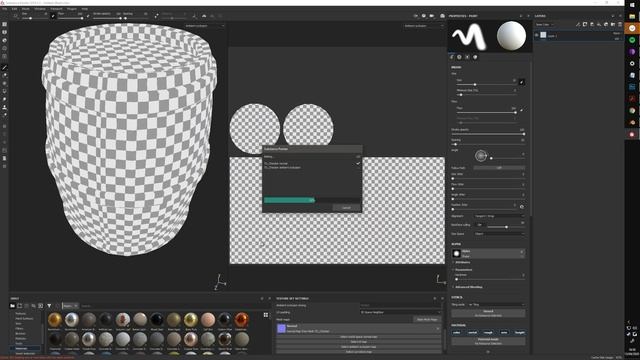The width and height of the screenshot is (640, 360).
Task: Toggle visibility eye of Layer 1
Action: click(x=537, y=36)
